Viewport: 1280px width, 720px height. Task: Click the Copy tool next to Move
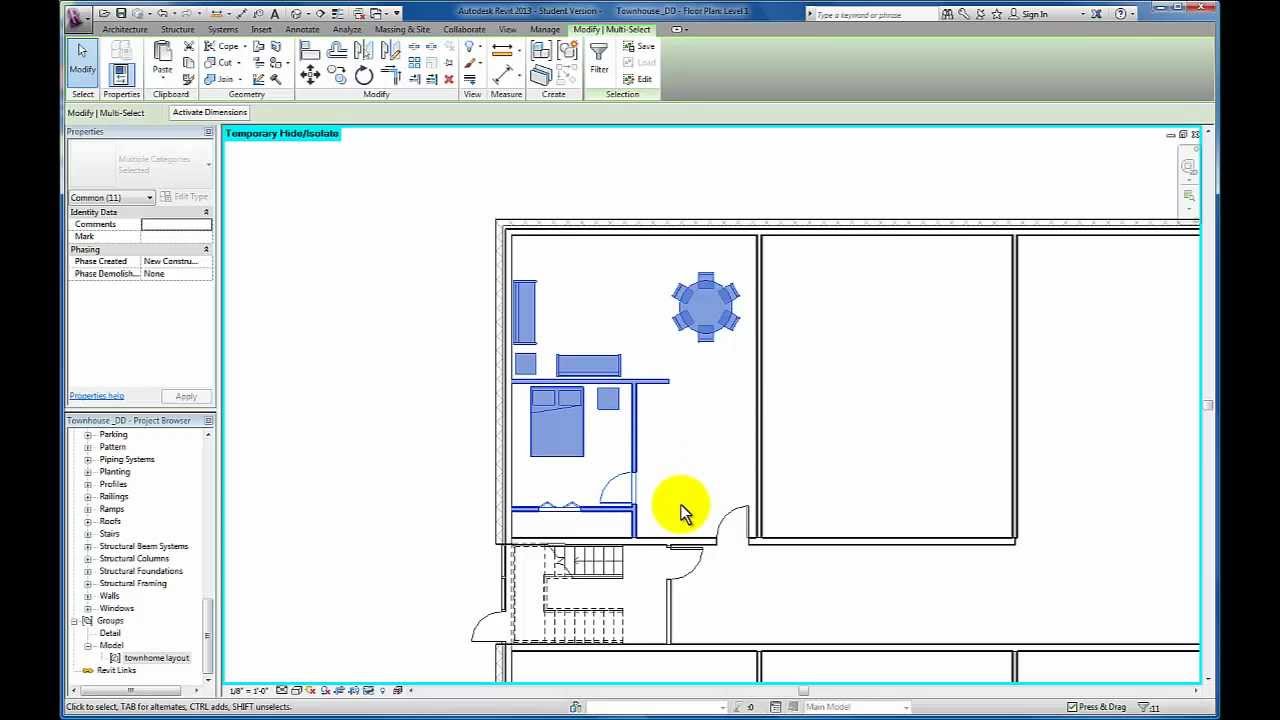[x=337, y=75]
